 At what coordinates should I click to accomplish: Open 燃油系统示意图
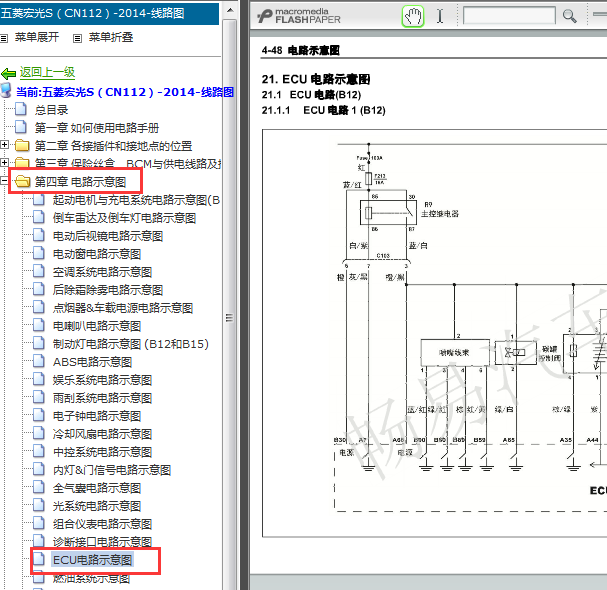point(91,578)
